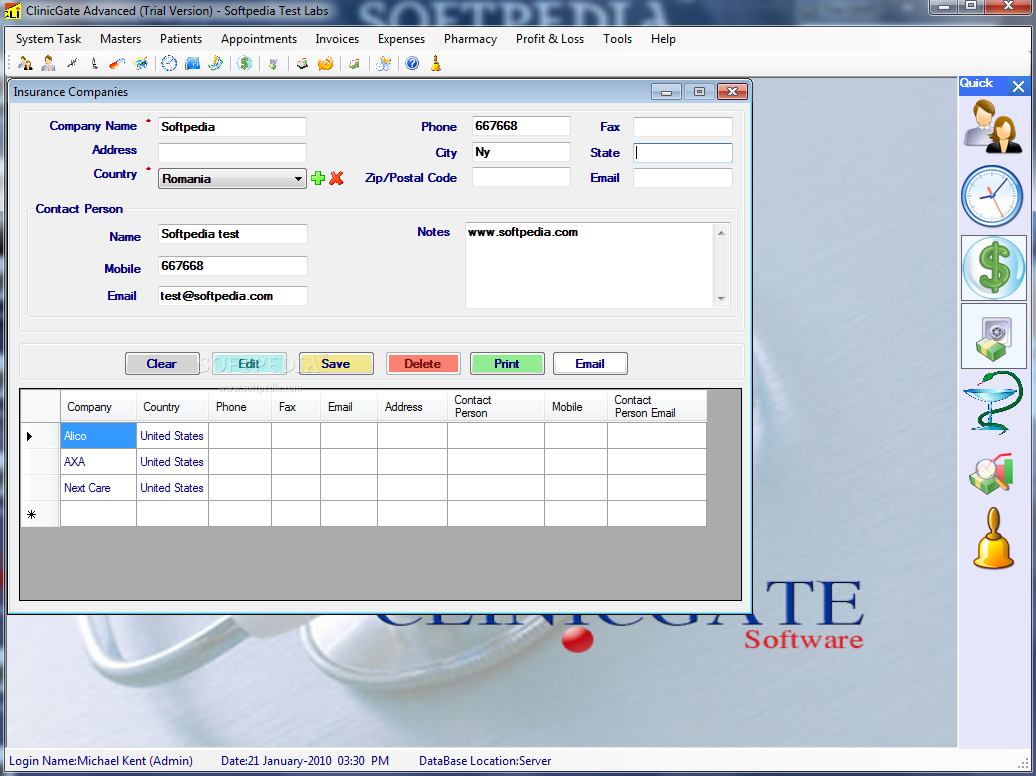Click the red Delete button
Image resolution: width=1036 pixels, height=776 pixels.
pyautogui.click(x=423, y=364)
